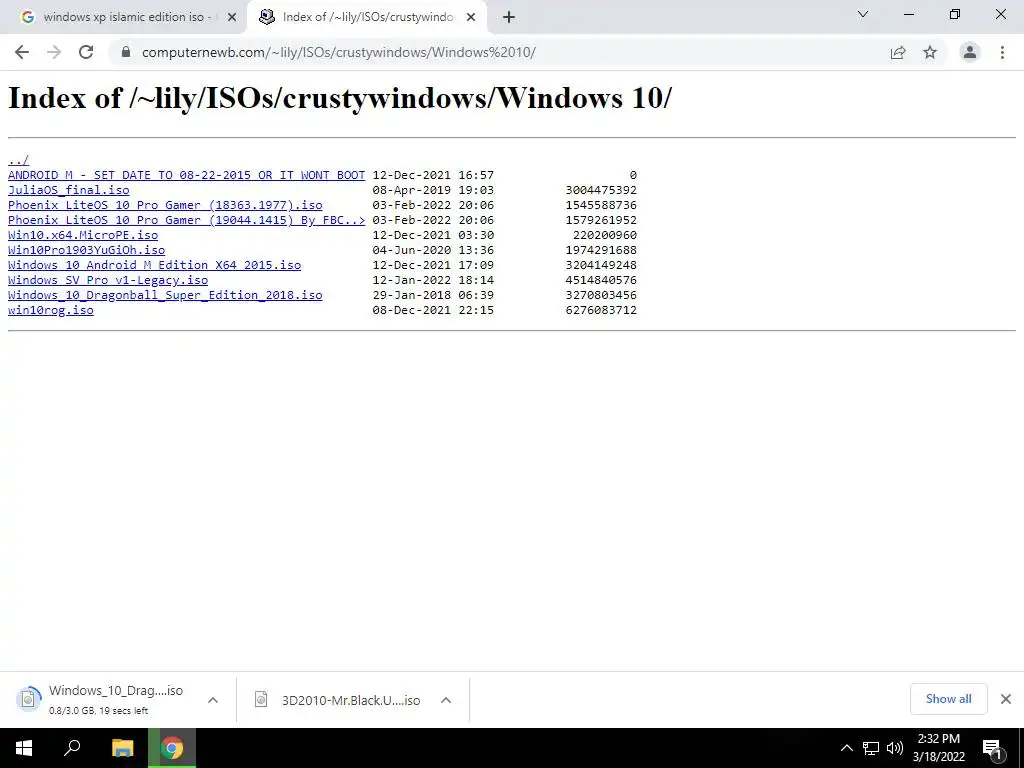1024x768 pixels.
Task: Show hidden system tray icons
Action: [x=846, y=748]
